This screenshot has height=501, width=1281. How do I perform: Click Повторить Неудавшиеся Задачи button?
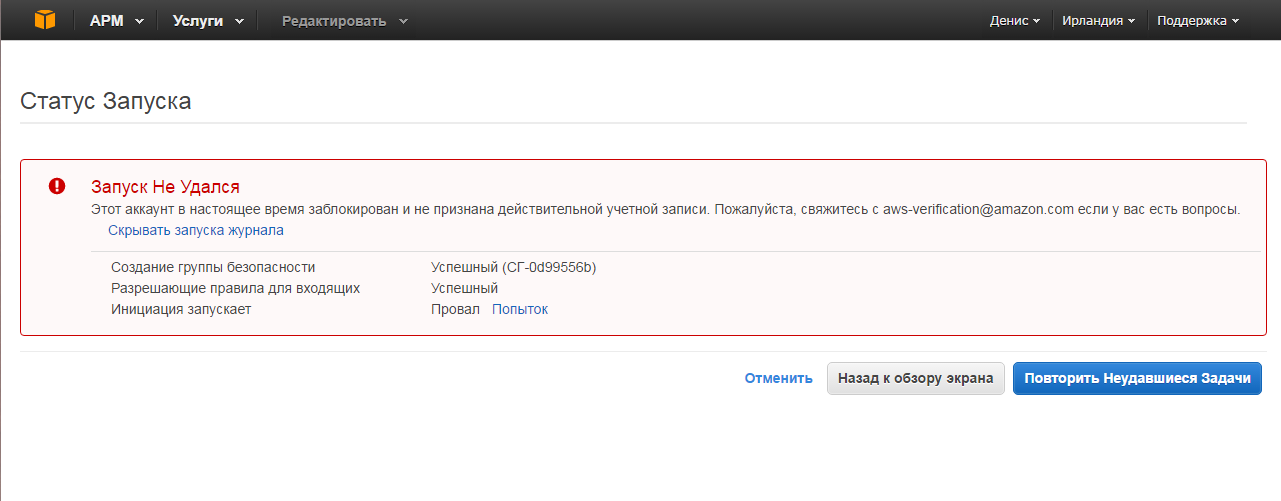click(1137, 378)
